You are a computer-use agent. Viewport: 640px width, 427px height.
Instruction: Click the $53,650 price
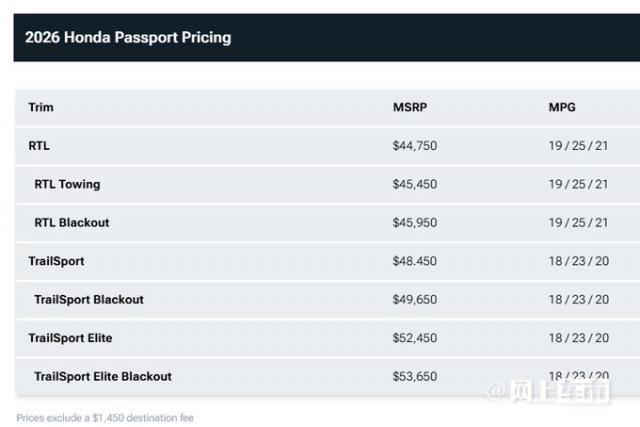(x=415, y=377)
